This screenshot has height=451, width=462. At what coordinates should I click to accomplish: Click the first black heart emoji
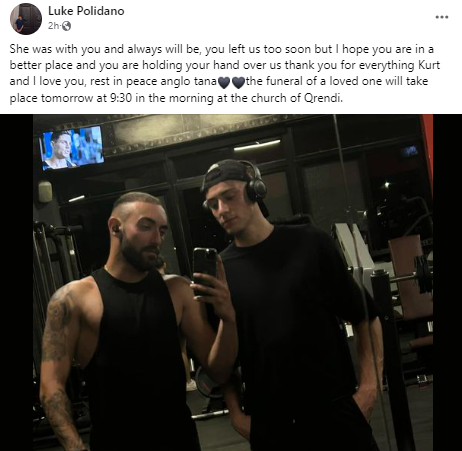click(224, 82)
